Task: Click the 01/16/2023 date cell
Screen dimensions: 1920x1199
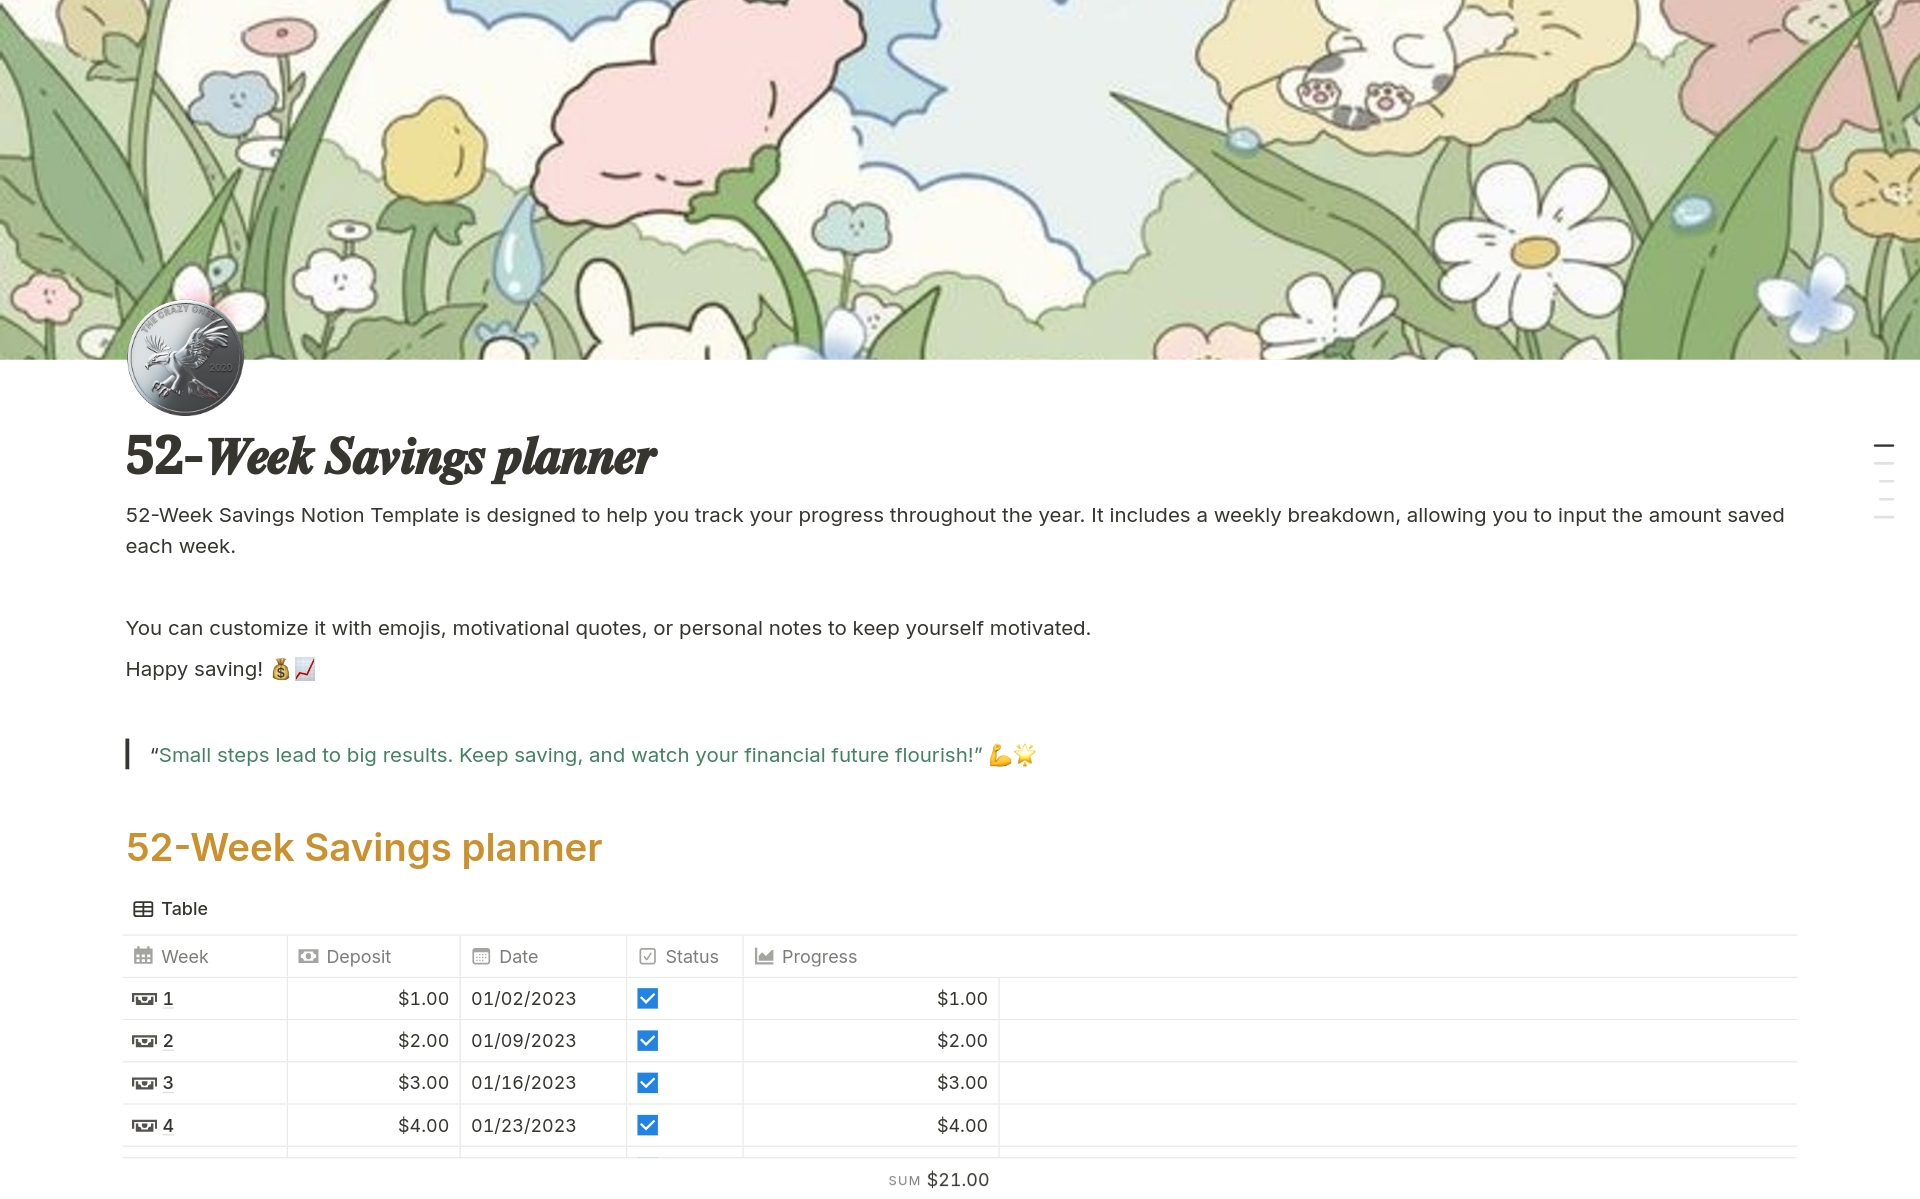Action: click(524, 1083)
